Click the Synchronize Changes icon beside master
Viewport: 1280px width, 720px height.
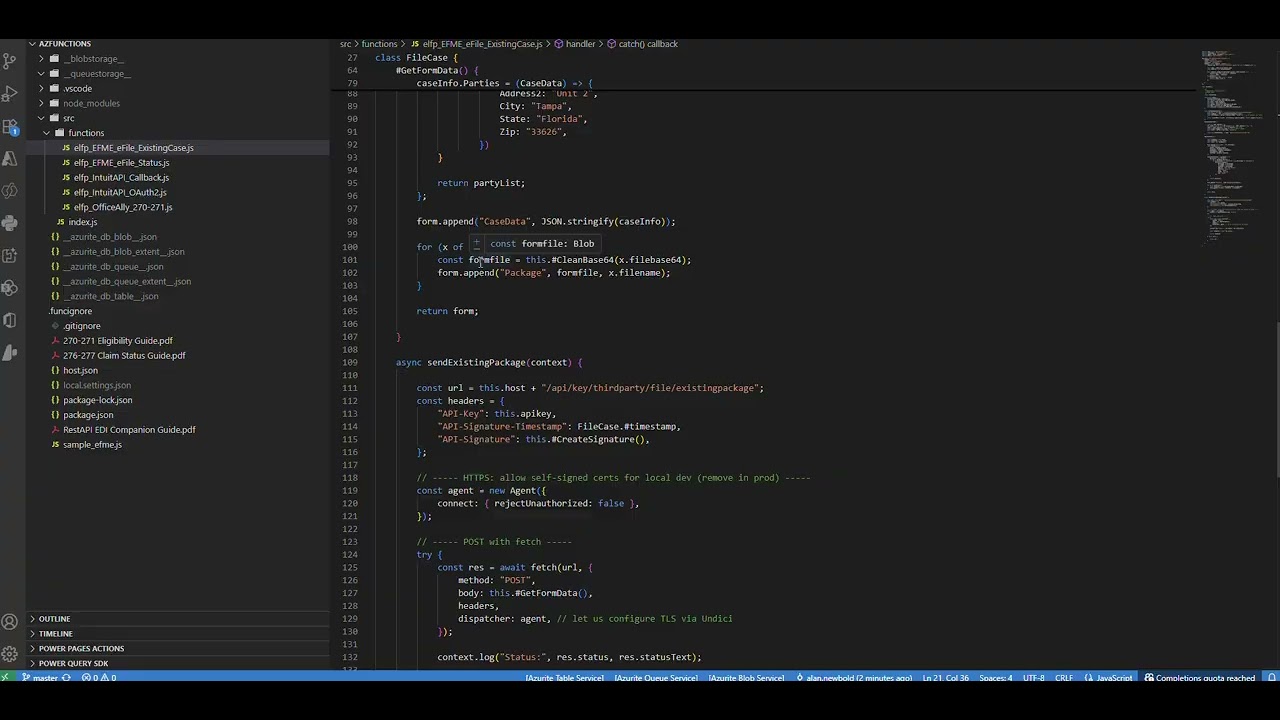[66, 678]
